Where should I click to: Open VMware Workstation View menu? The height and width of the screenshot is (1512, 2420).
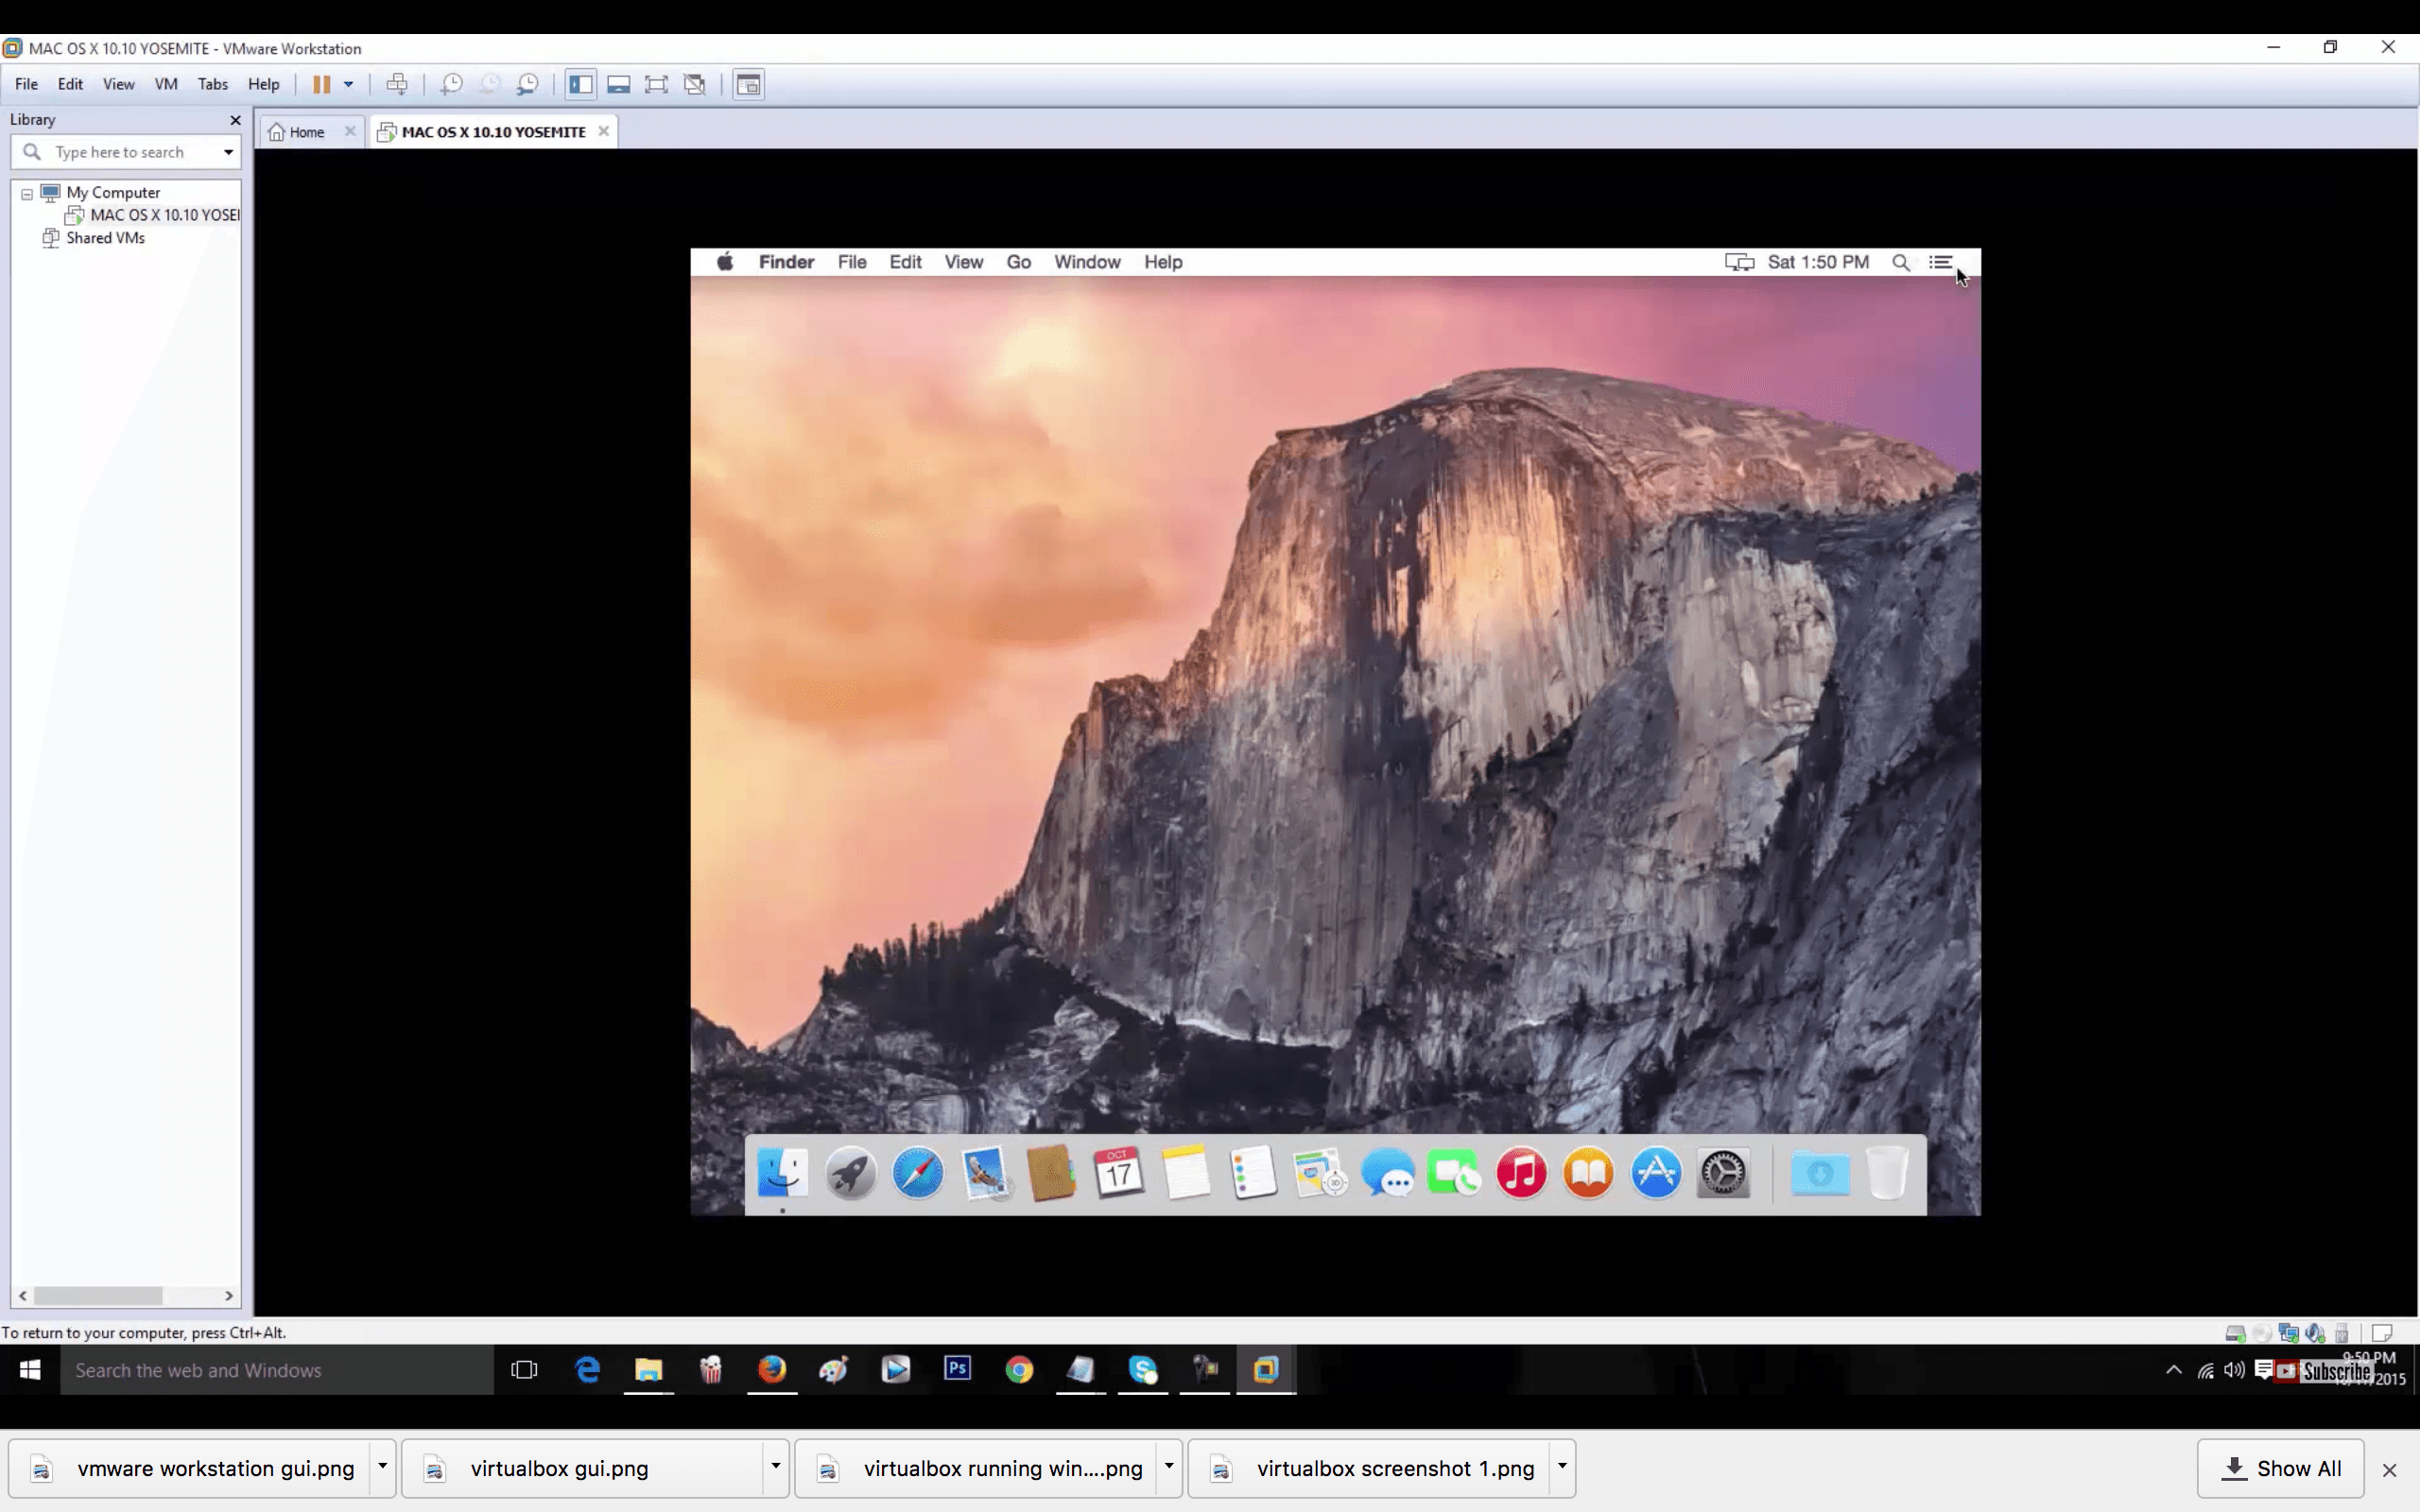pos(118,83)
